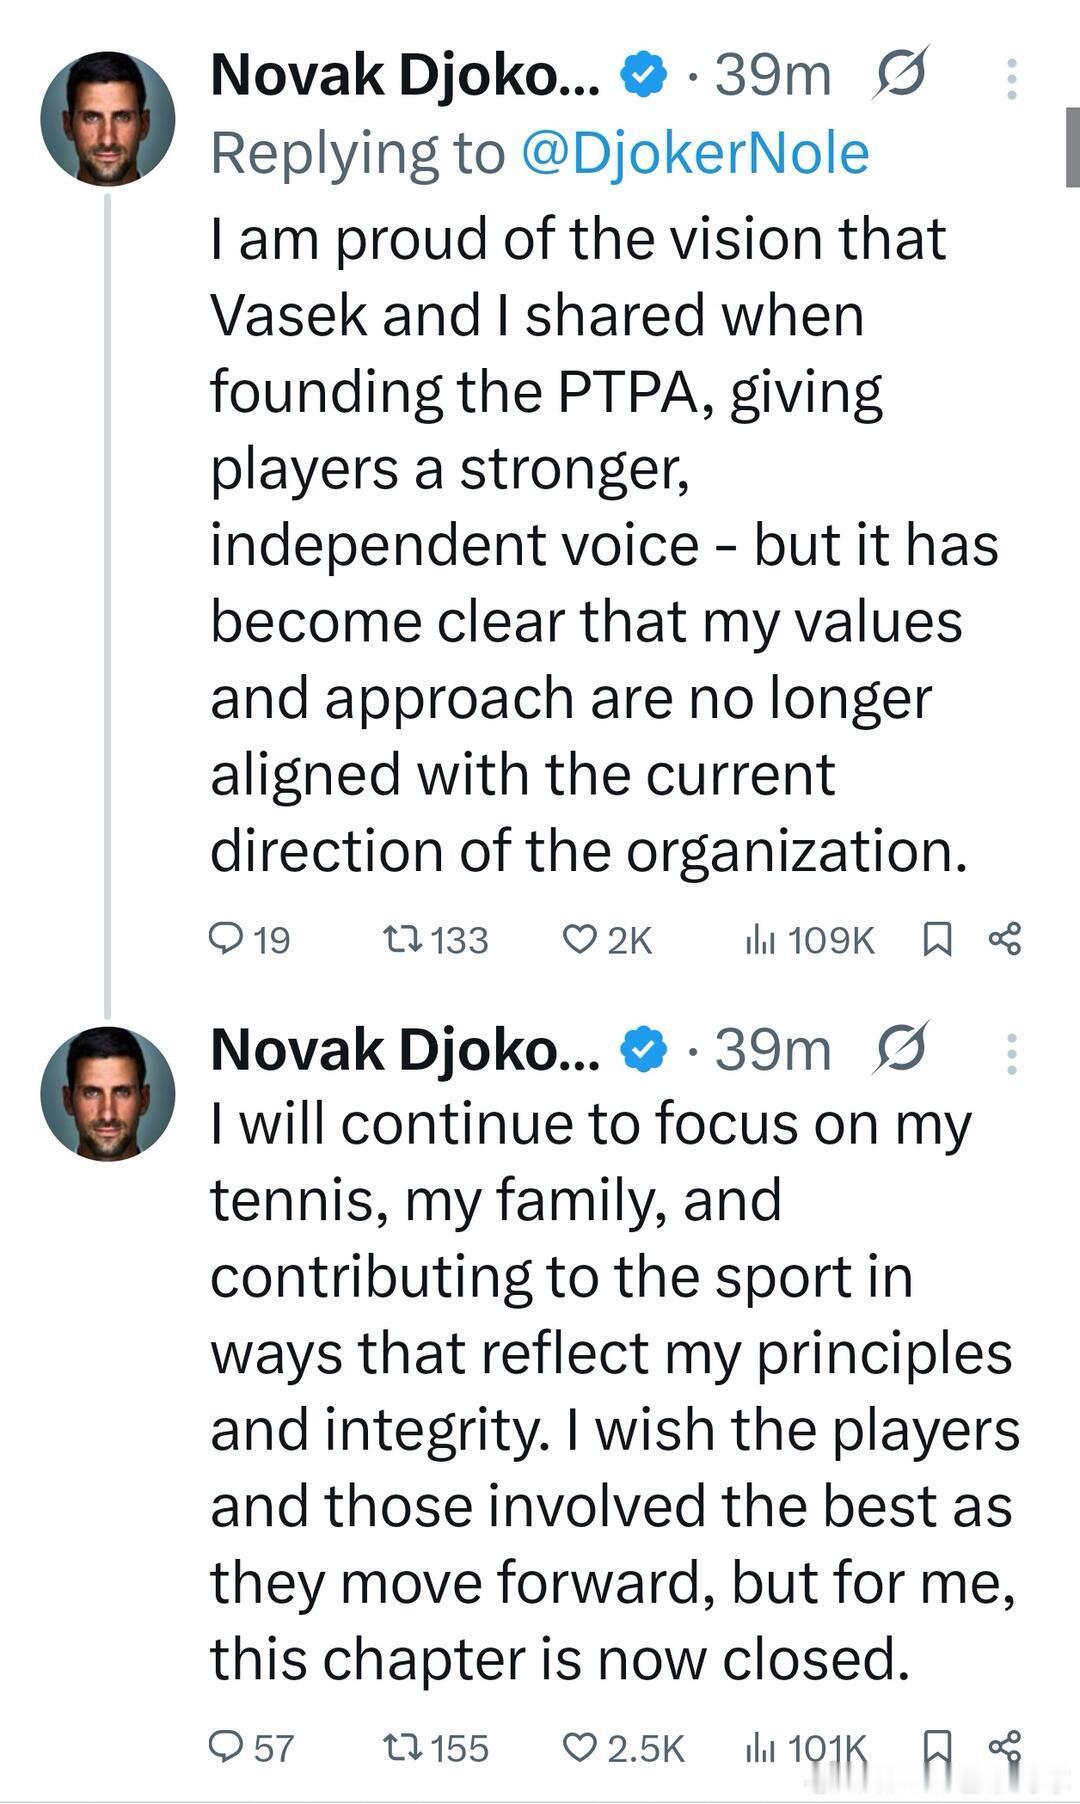Viewport: 1080px width, 1804px height.
Task: Click Novak Djokovic name on first tweet
Action: tap(405, 75)
